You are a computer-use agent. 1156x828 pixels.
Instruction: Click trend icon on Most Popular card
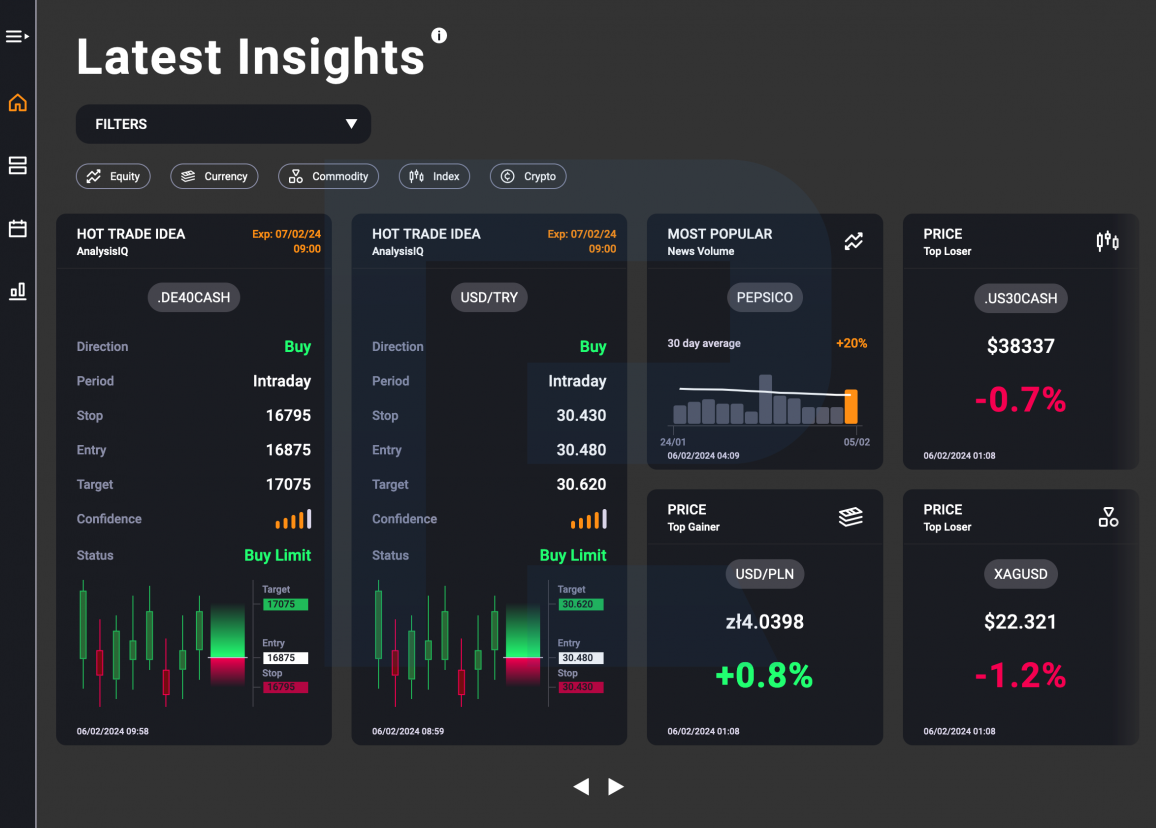pyautogui.click(x=853, y=241)
